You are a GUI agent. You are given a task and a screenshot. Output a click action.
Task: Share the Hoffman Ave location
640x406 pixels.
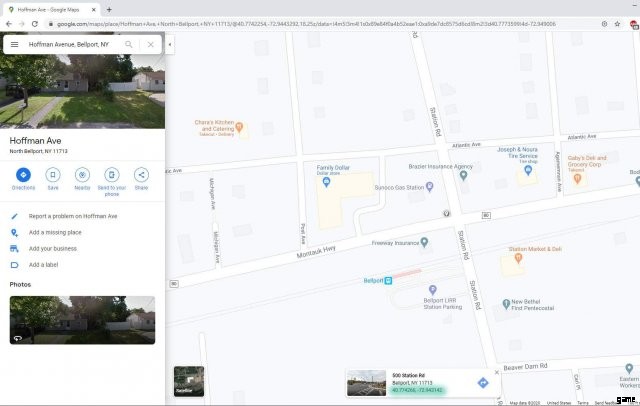(x=141, y=175)
